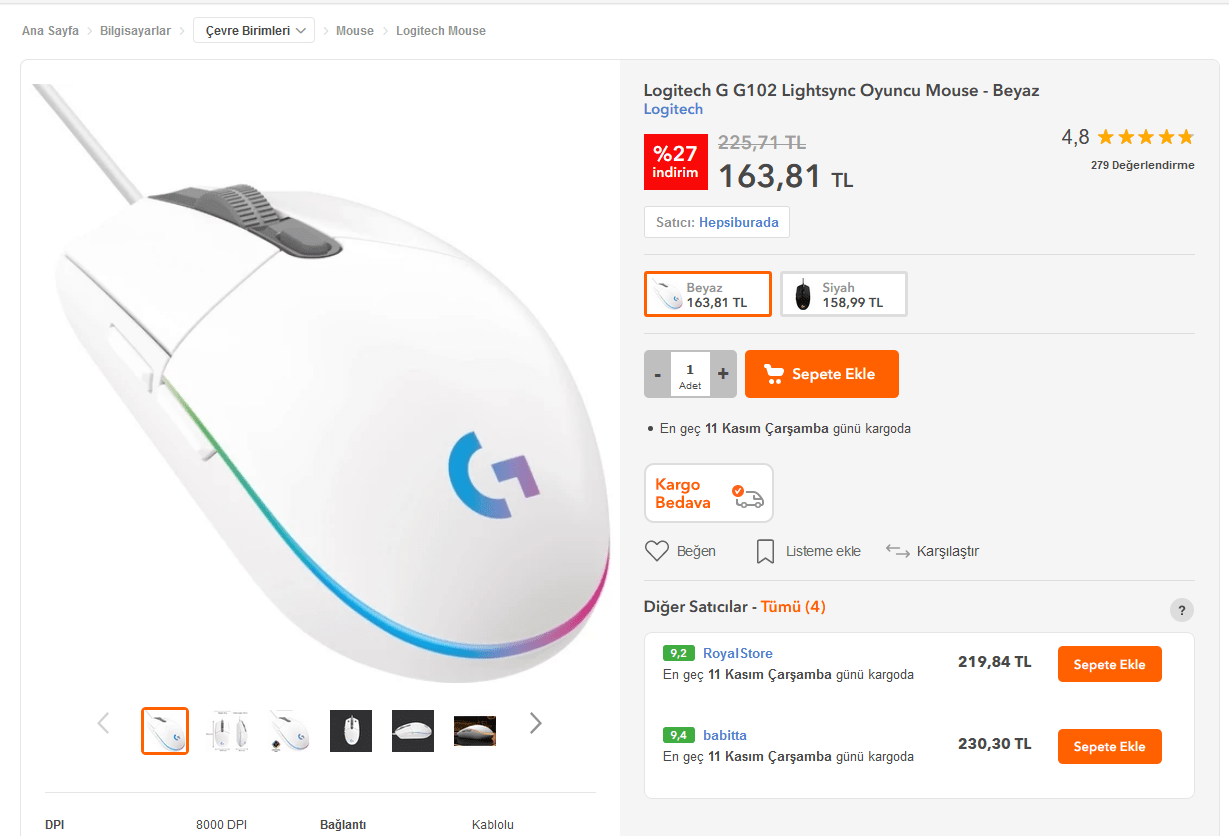Show next thumbnails with right arrow
The image size is (1229, 836).
point(536,723)
